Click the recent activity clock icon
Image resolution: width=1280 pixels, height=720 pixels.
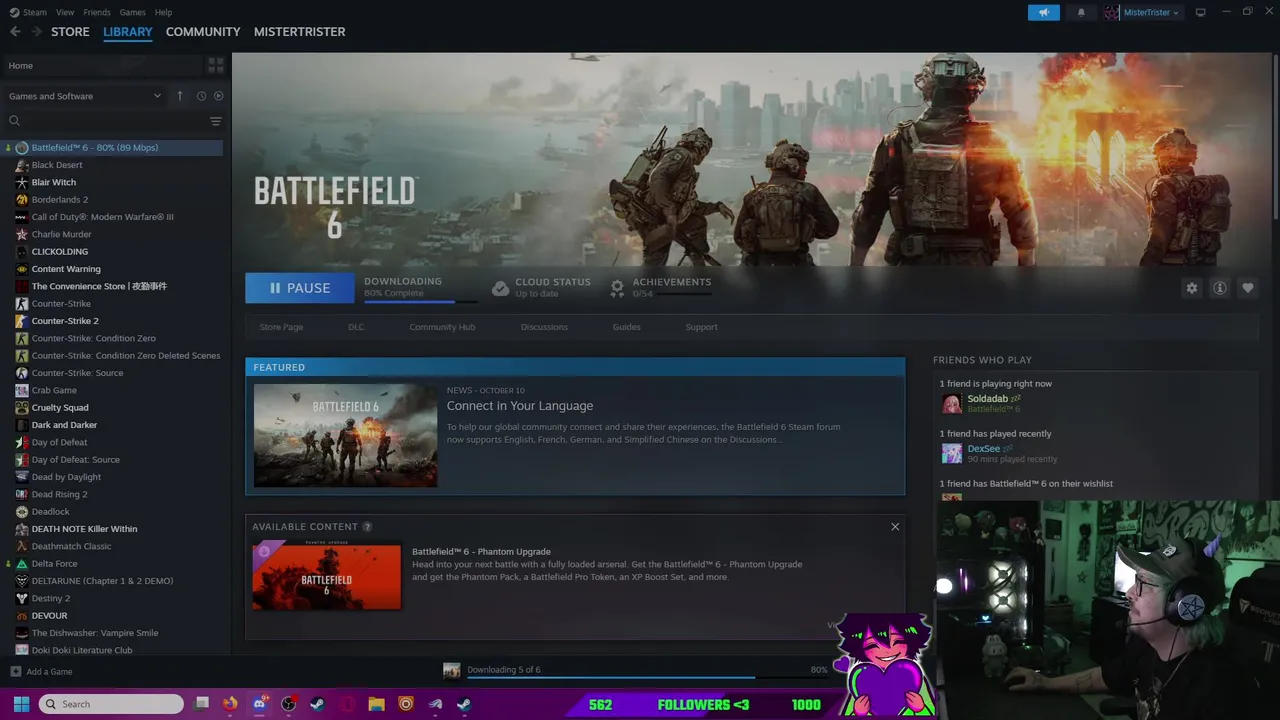tap(201, 96)
